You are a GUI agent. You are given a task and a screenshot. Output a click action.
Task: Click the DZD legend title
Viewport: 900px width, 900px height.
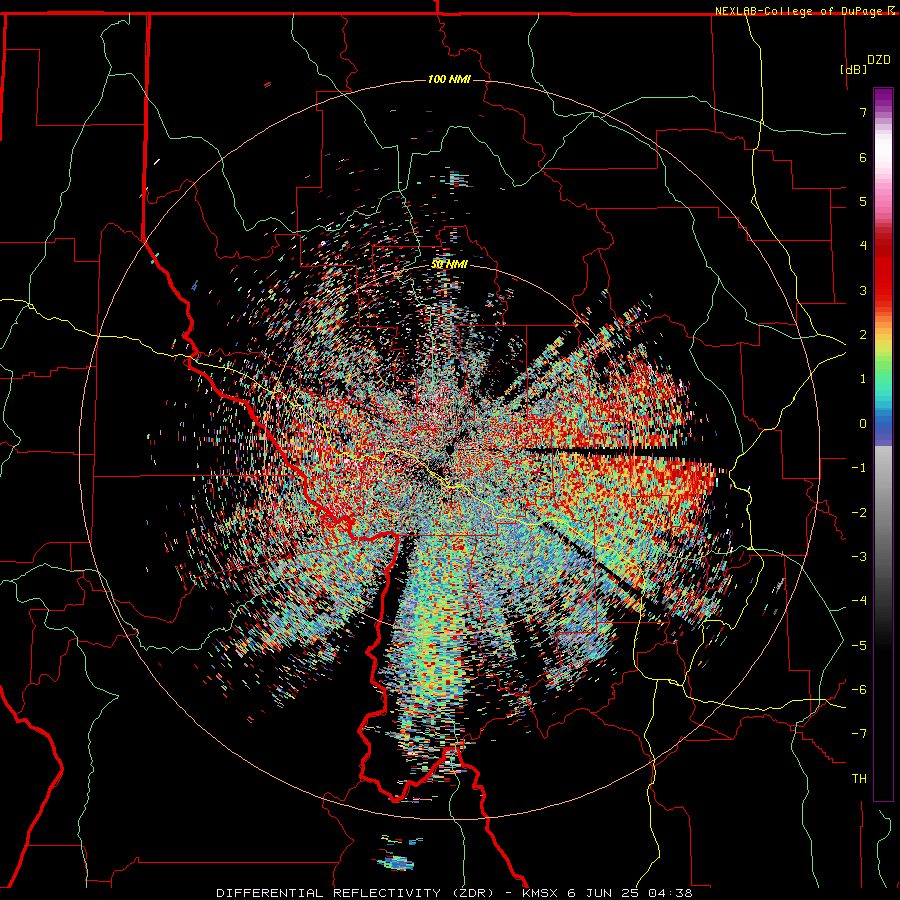tap(878, 59)
